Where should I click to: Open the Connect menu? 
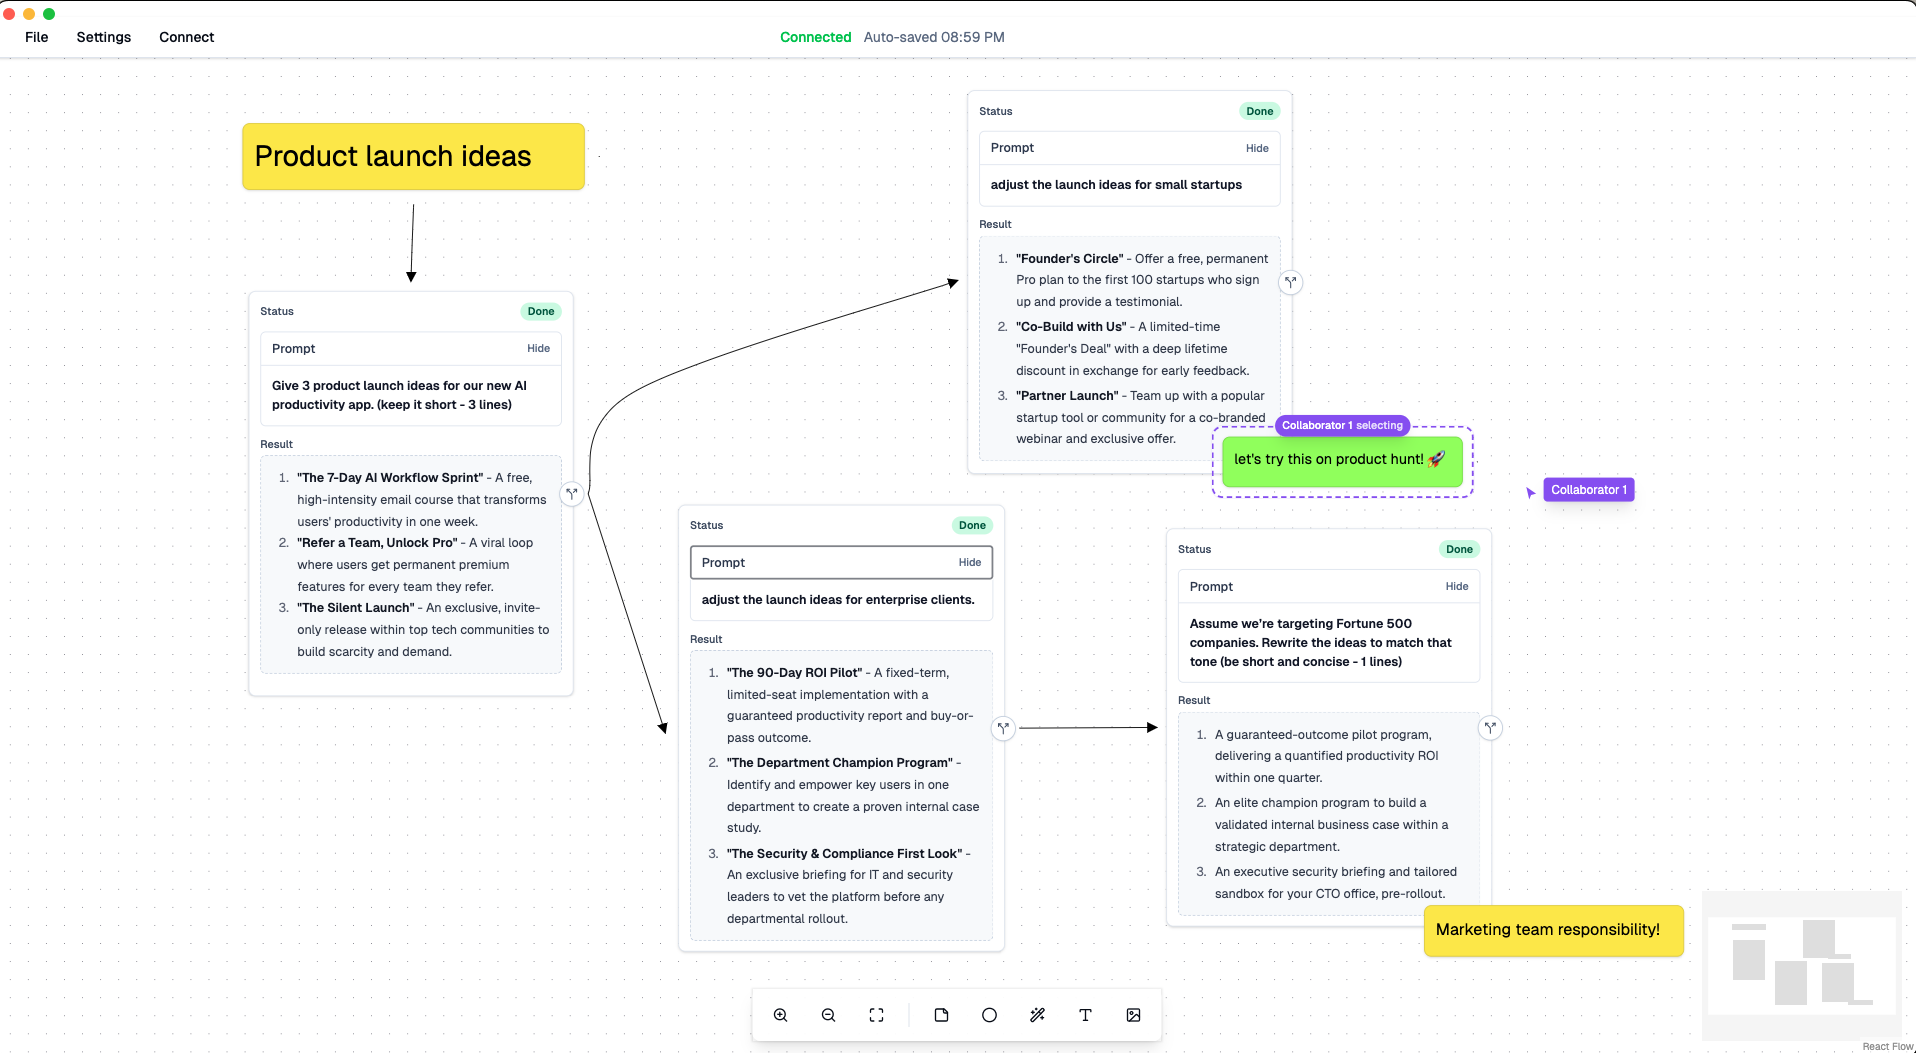click(x=186, y=37)
